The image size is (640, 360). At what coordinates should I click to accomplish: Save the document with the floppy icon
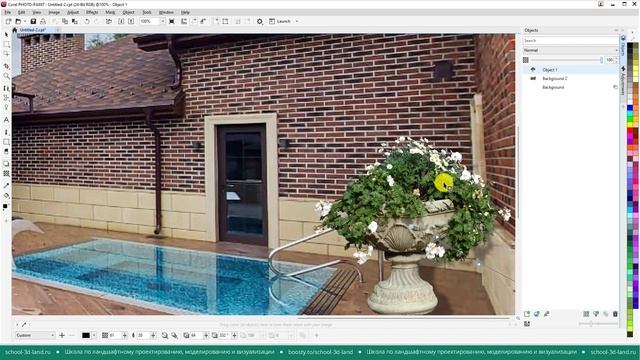pos(33,21)
